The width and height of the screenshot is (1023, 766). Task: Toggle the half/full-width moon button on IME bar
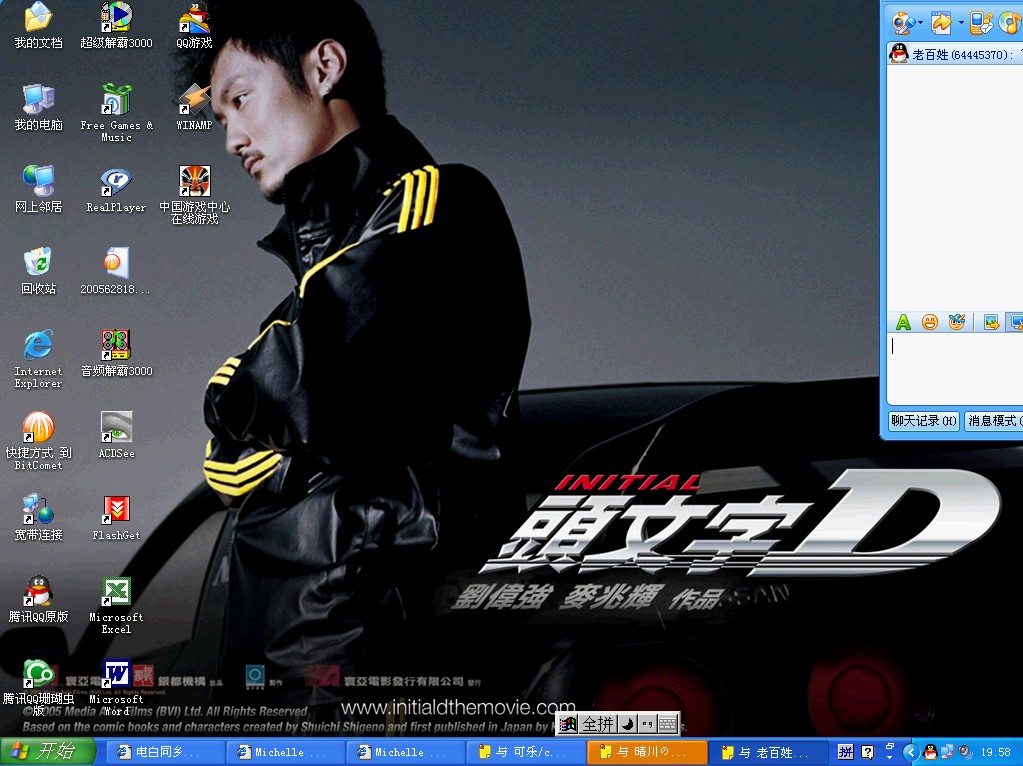coord(627,724)
